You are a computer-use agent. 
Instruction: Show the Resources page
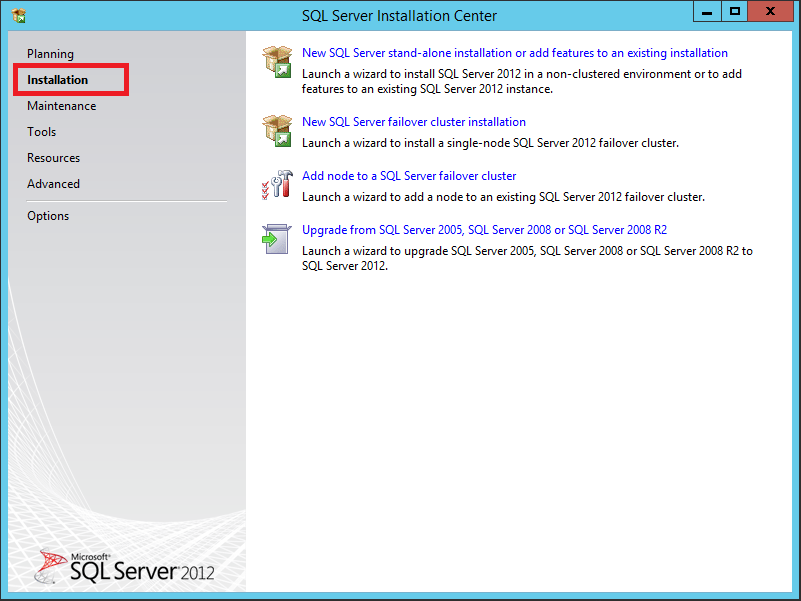point(54,158)
